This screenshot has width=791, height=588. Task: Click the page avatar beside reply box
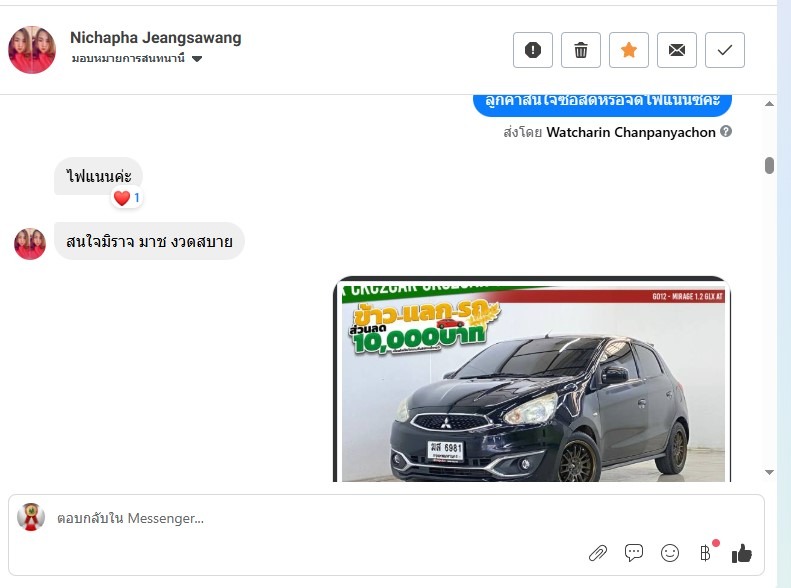coord(31,517)
